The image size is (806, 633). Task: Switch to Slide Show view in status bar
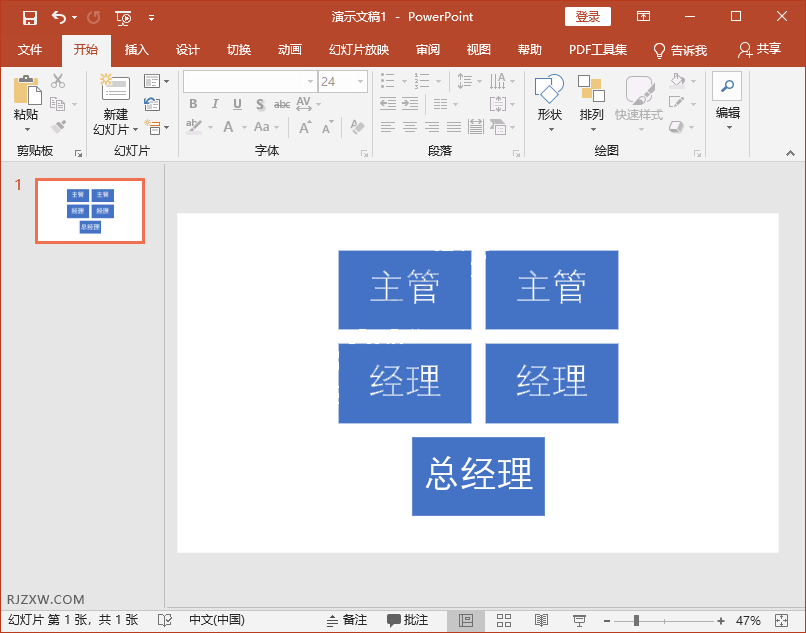click(579, 620)
